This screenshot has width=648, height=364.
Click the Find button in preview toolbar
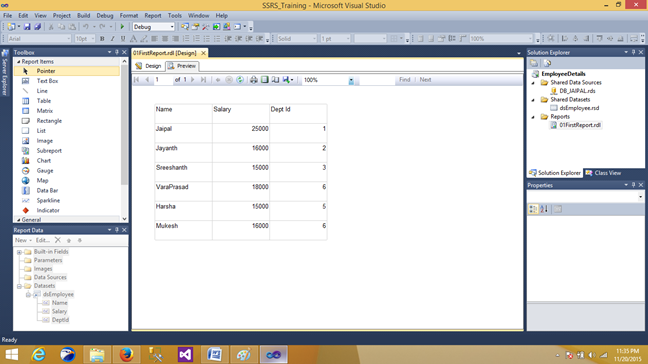click(405, 80)
